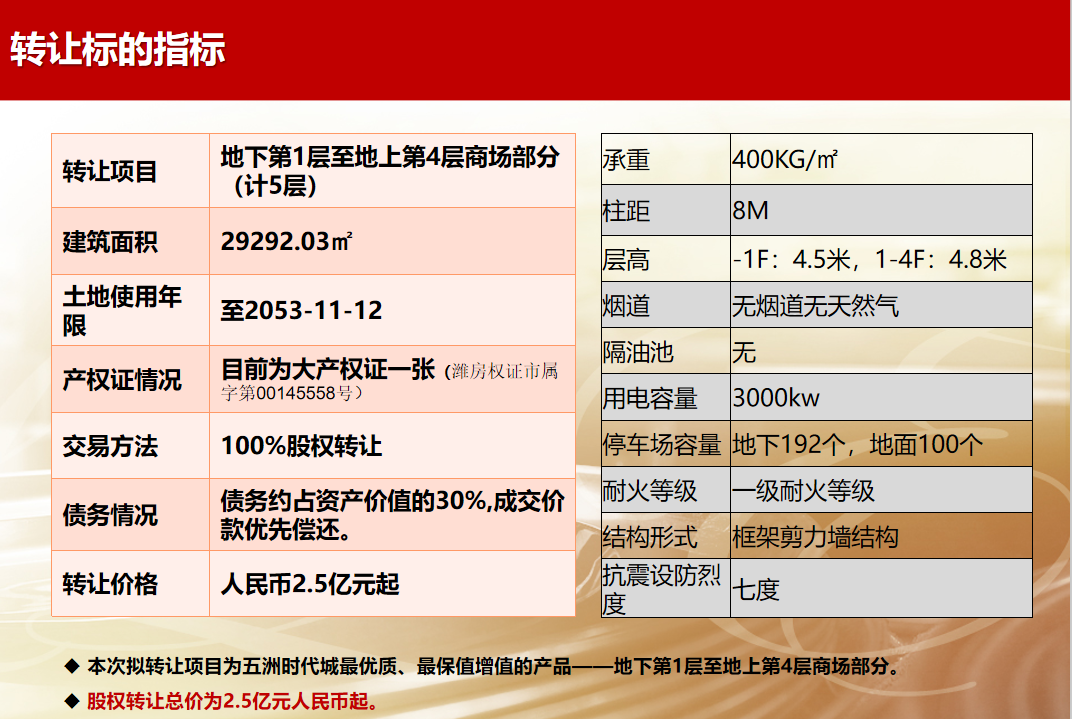This screenshot has height=719, width=1072.
Task: Select the value 一级耐火等级
Action: point(803,491)
